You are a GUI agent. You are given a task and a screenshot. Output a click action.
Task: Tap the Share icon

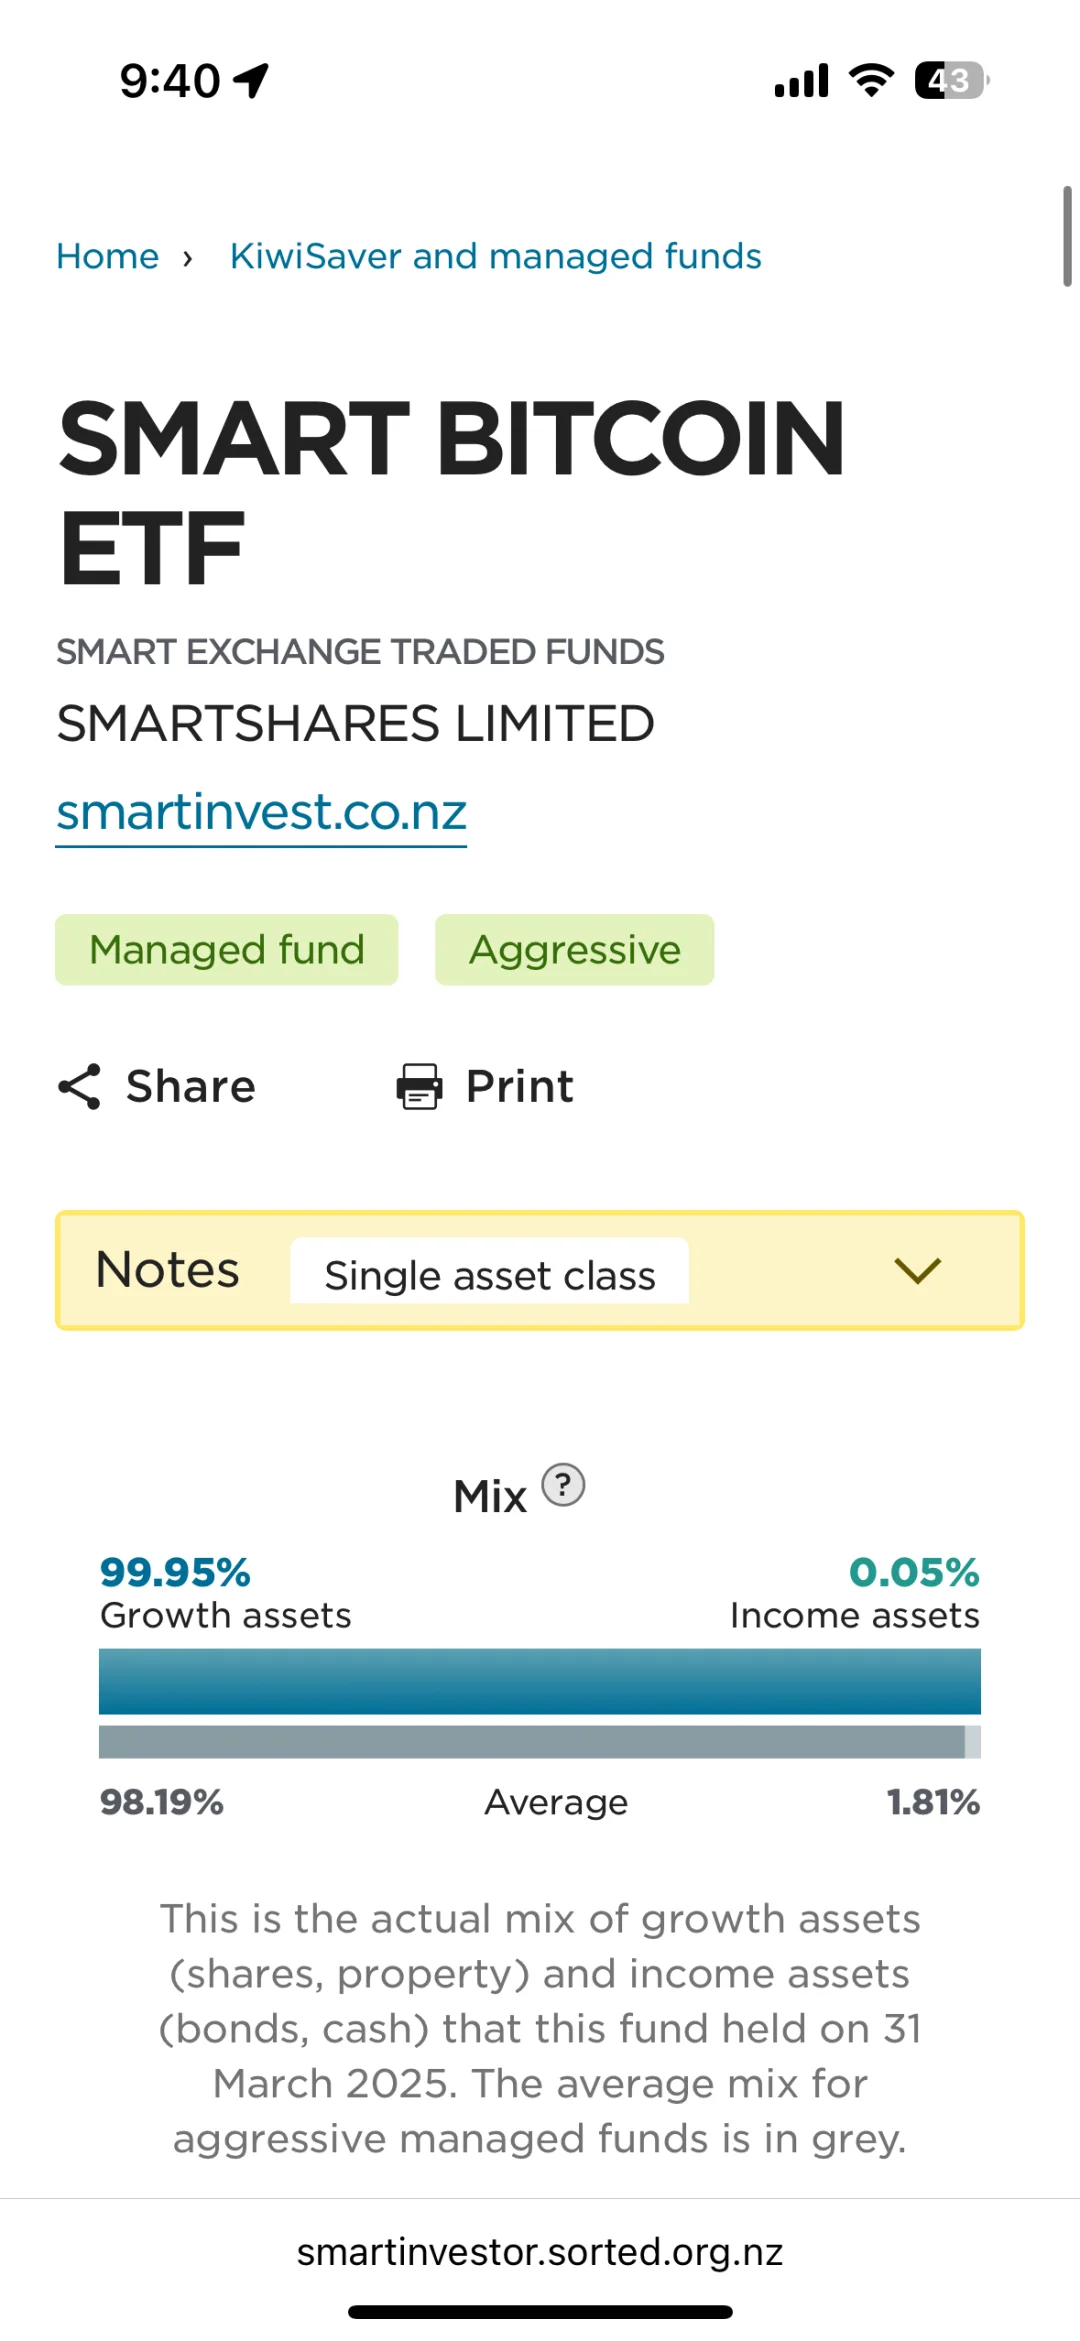point(80,1086)
